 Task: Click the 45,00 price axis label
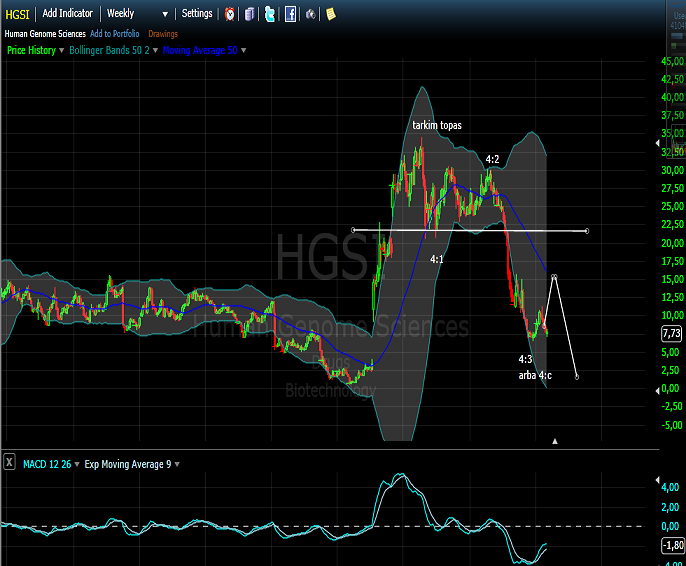point(673,61)
